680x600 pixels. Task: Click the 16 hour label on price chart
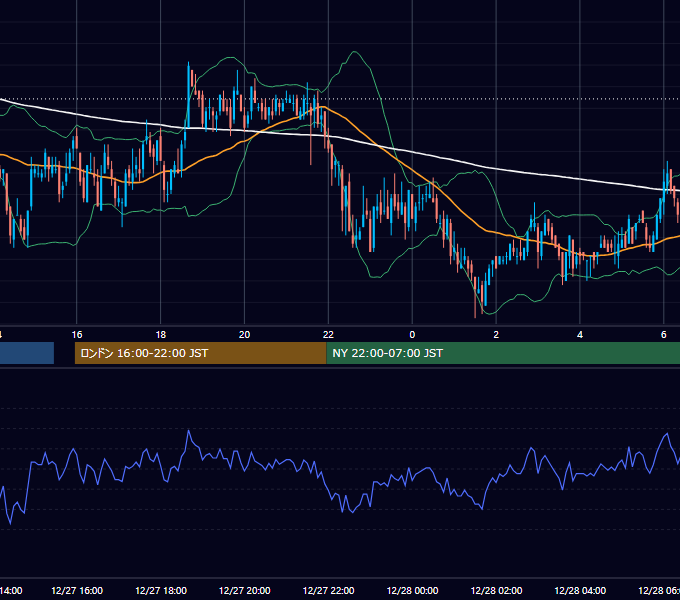[77, 335]
